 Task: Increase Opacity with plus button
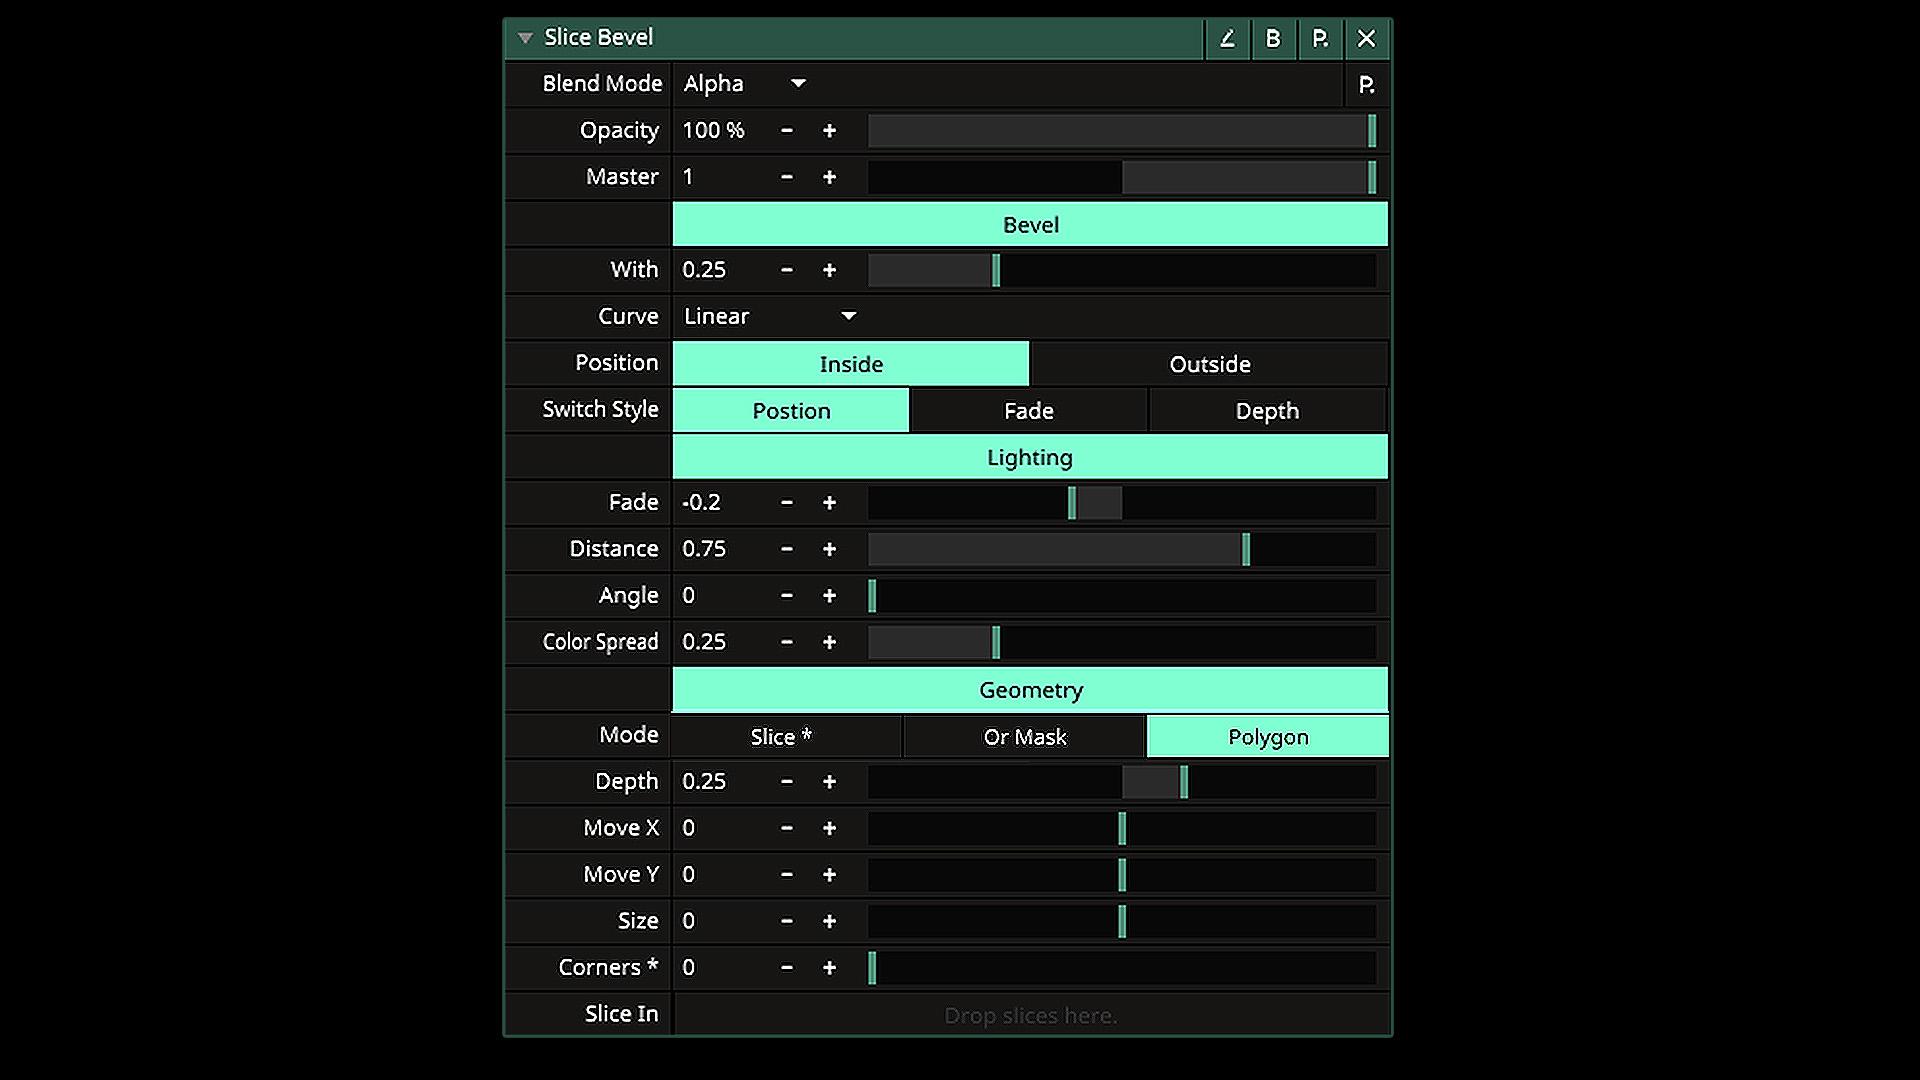[829, 131]
